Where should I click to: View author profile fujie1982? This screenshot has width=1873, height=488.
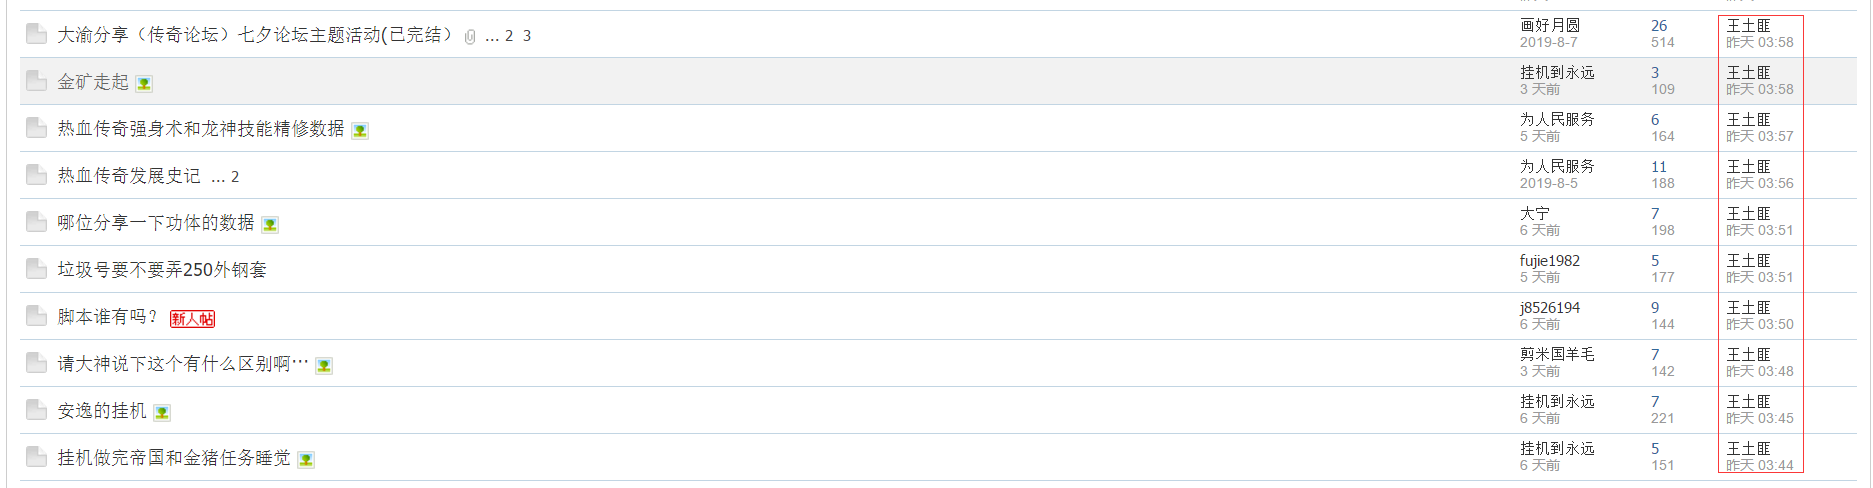1550,260
